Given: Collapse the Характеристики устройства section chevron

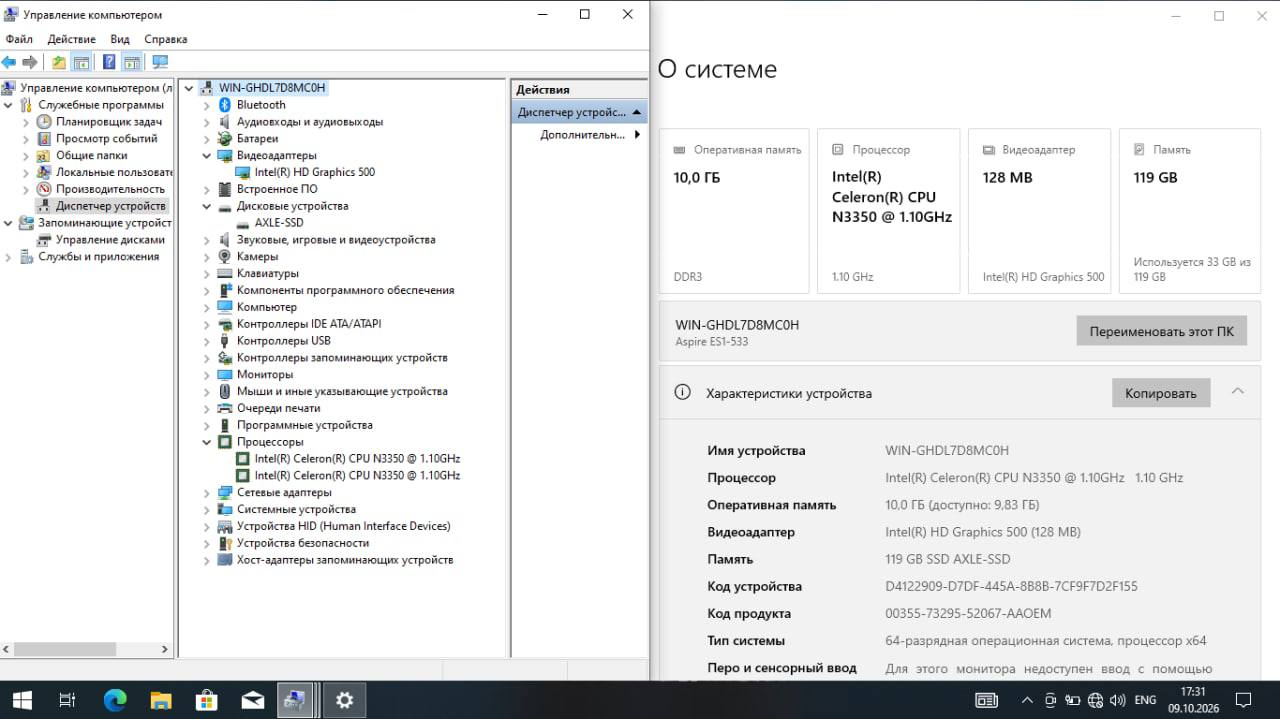Looking at the screenshot, I should tap(1237, 392).
